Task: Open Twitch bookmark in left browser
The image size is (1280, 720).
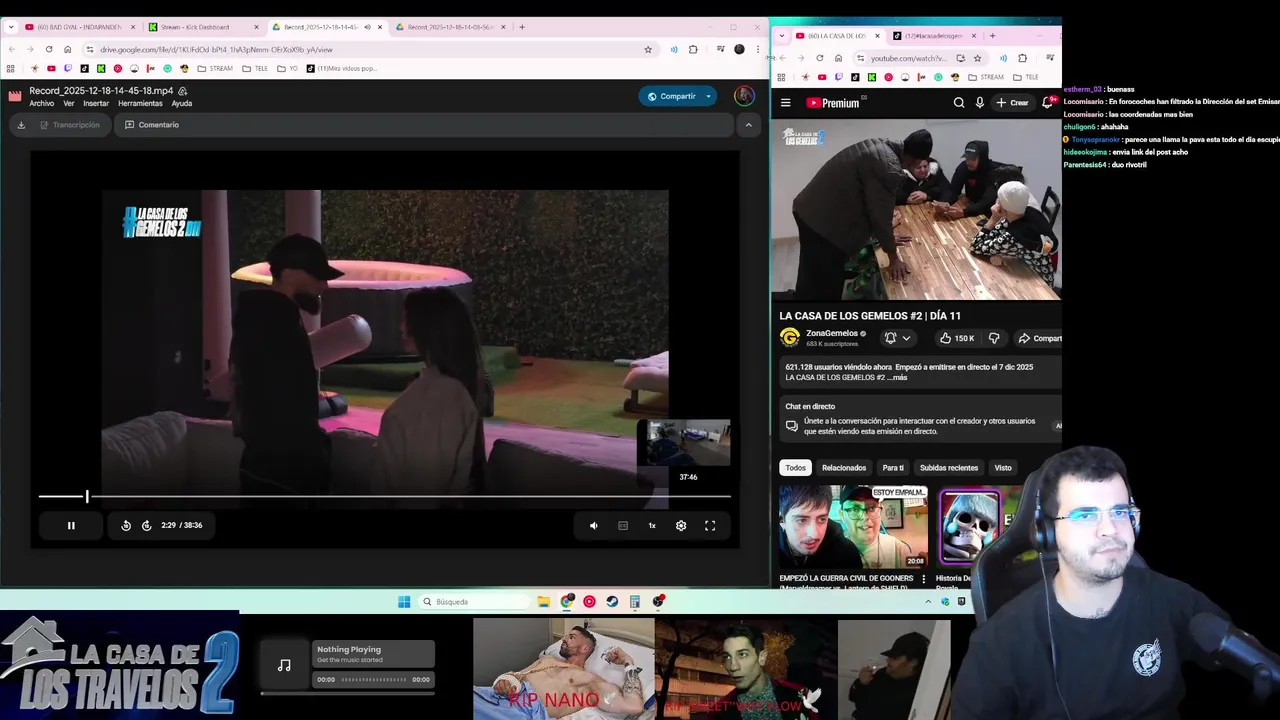Action: click(68, 69)
